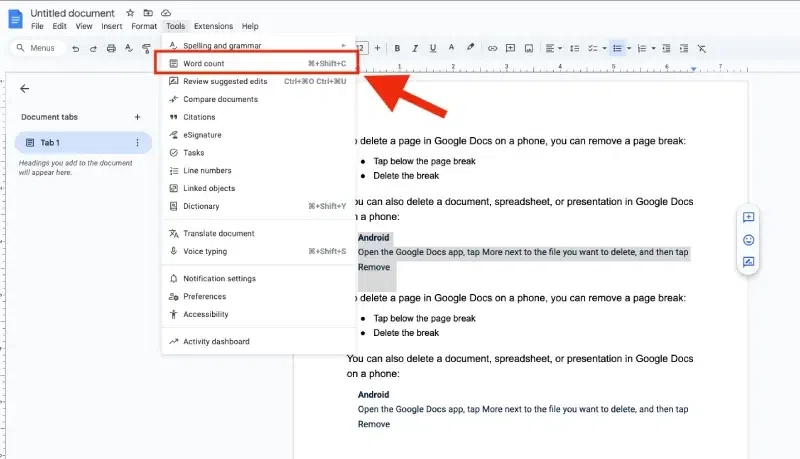Open Citations from the menu
The image size is (800, 459).
click(258, 117)
